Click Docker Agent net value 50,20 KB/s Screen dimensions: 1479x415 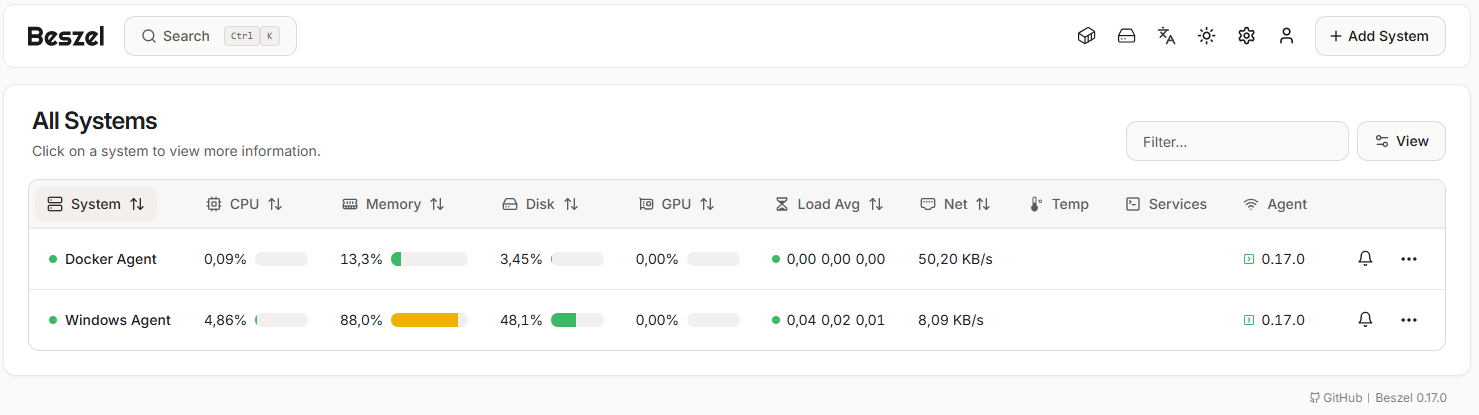[x=955, y=259]
